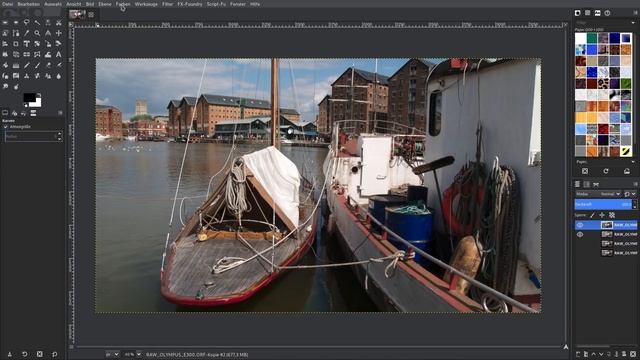Image resolution: width=640 pixels, height=360 pixels.
Task: Toggle Quick Mask at canvas bottom-left corner
Action: 71,347
